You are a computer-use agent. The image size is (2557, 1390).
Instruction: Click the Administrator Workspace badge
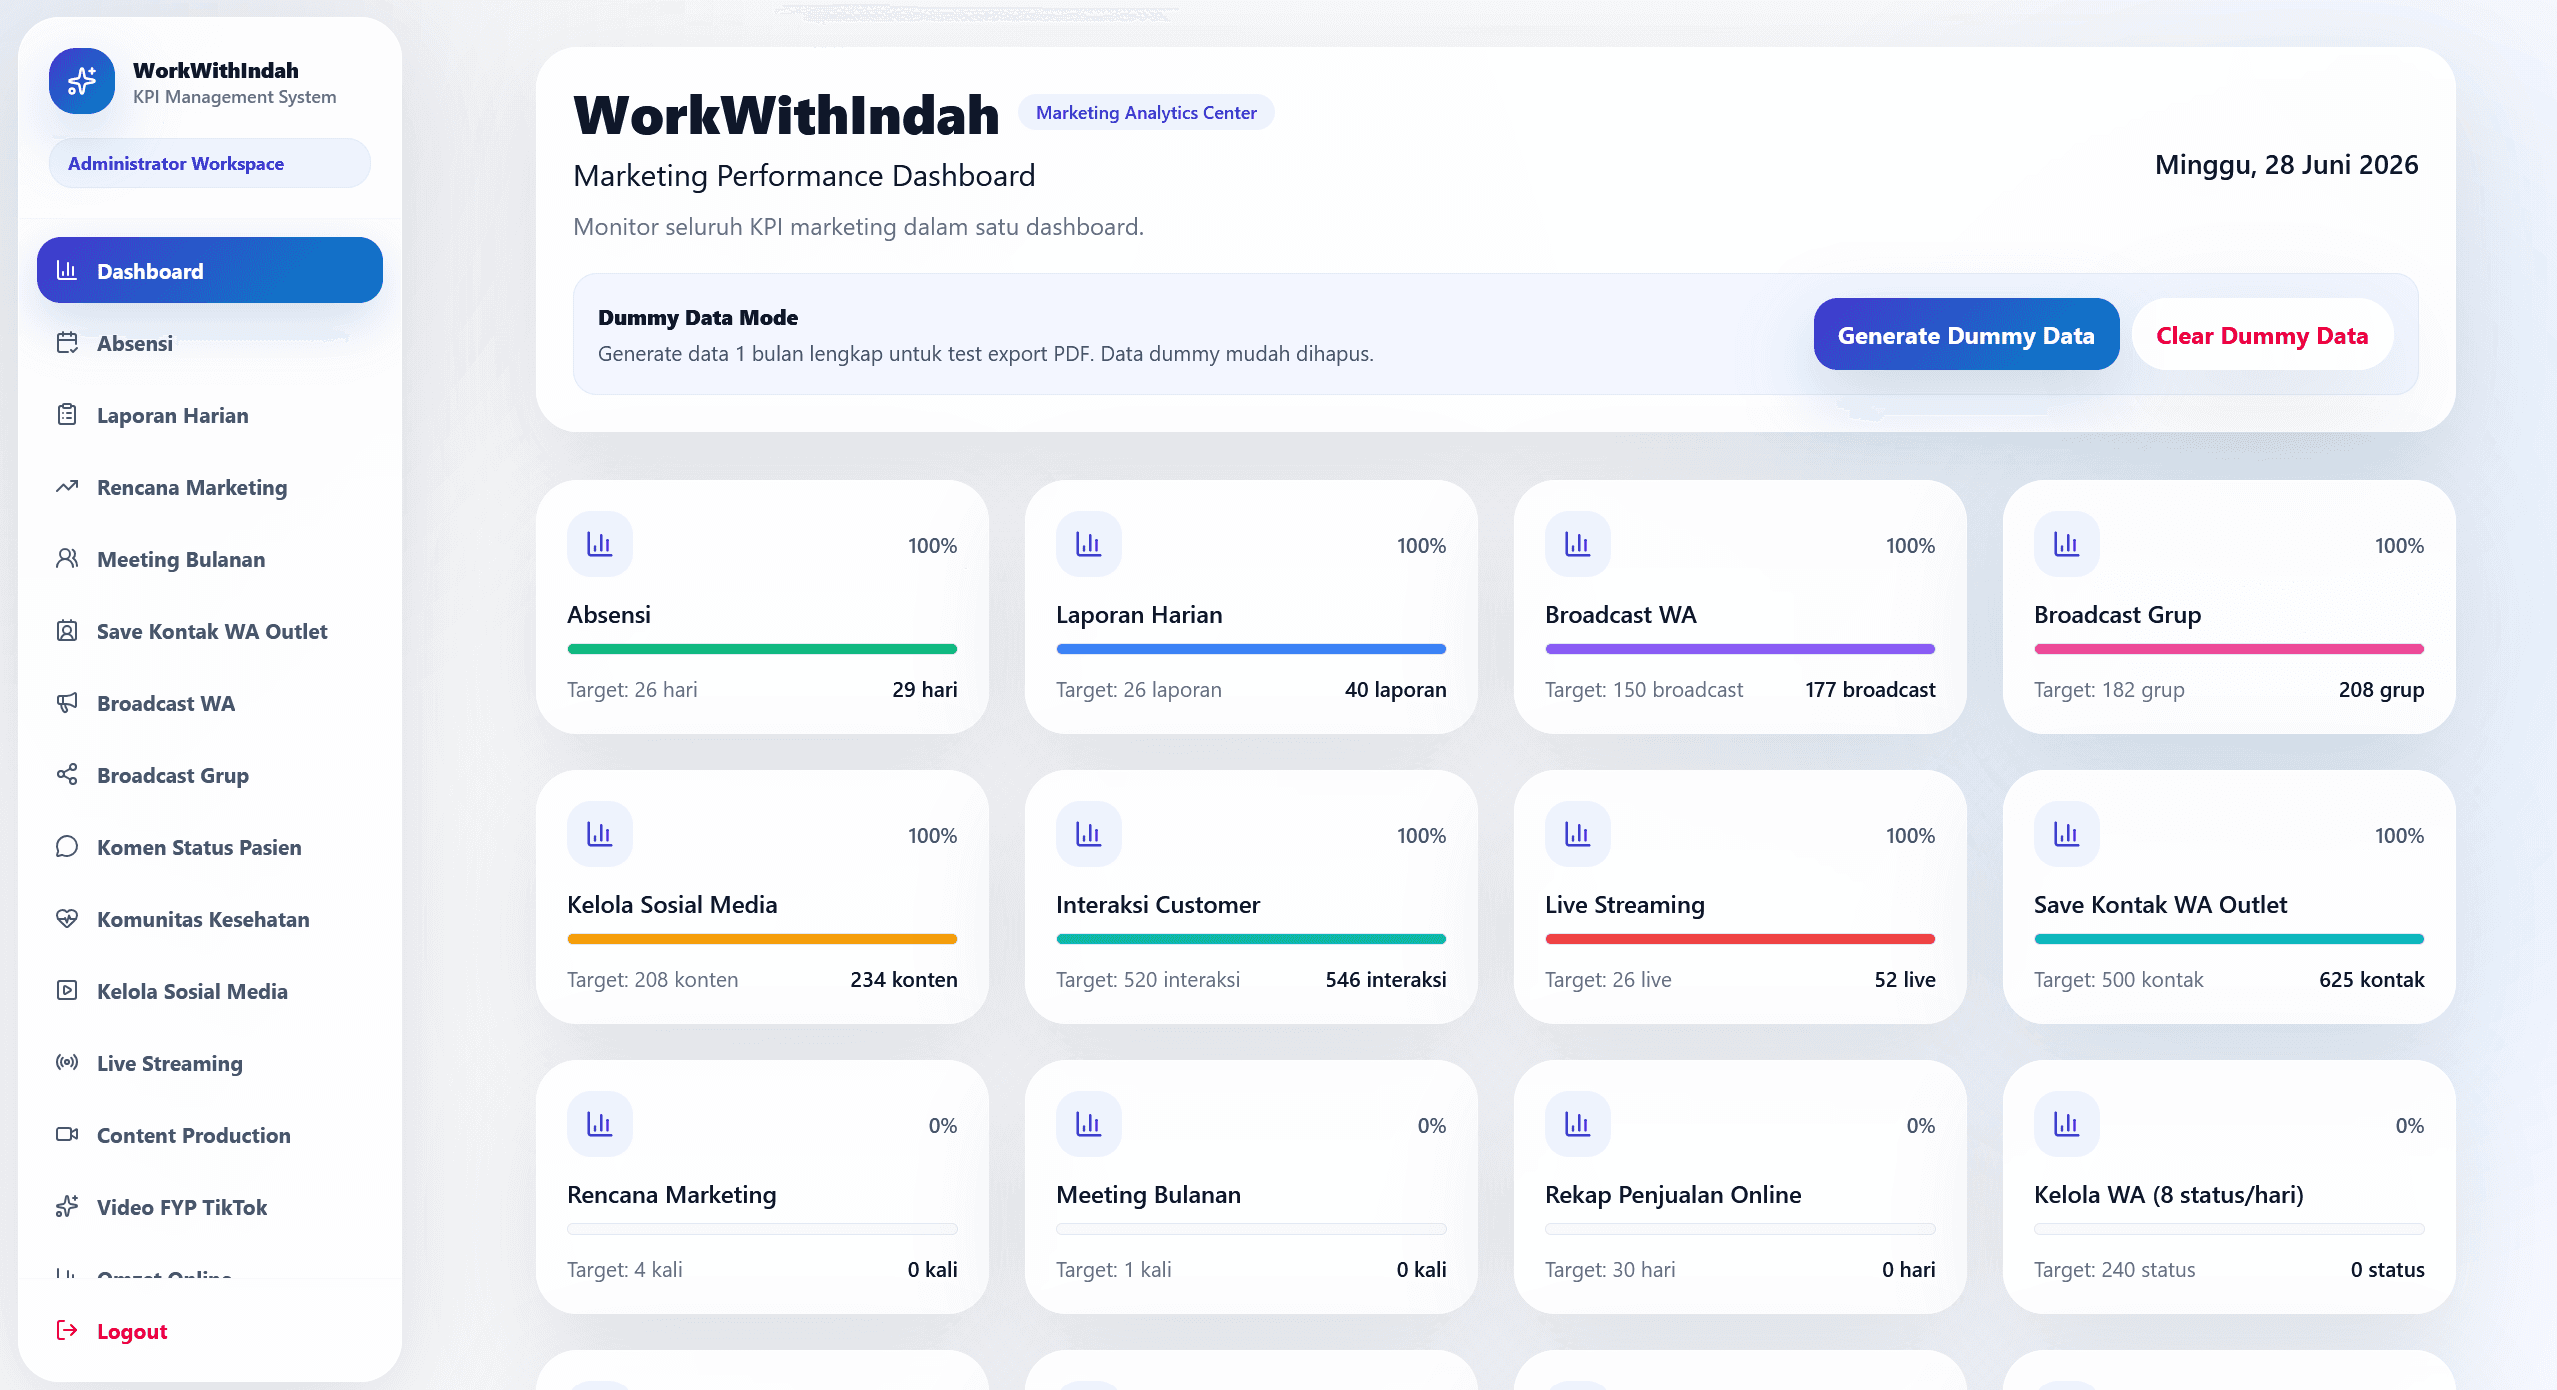click(x=210, y=163)
